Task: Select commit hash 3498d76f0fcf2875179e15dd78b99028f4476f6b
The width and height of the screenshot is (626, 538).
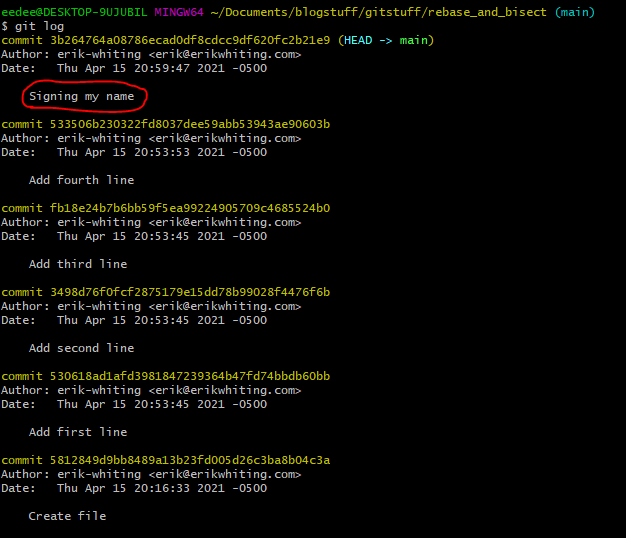Action: (x=190, y=292)
